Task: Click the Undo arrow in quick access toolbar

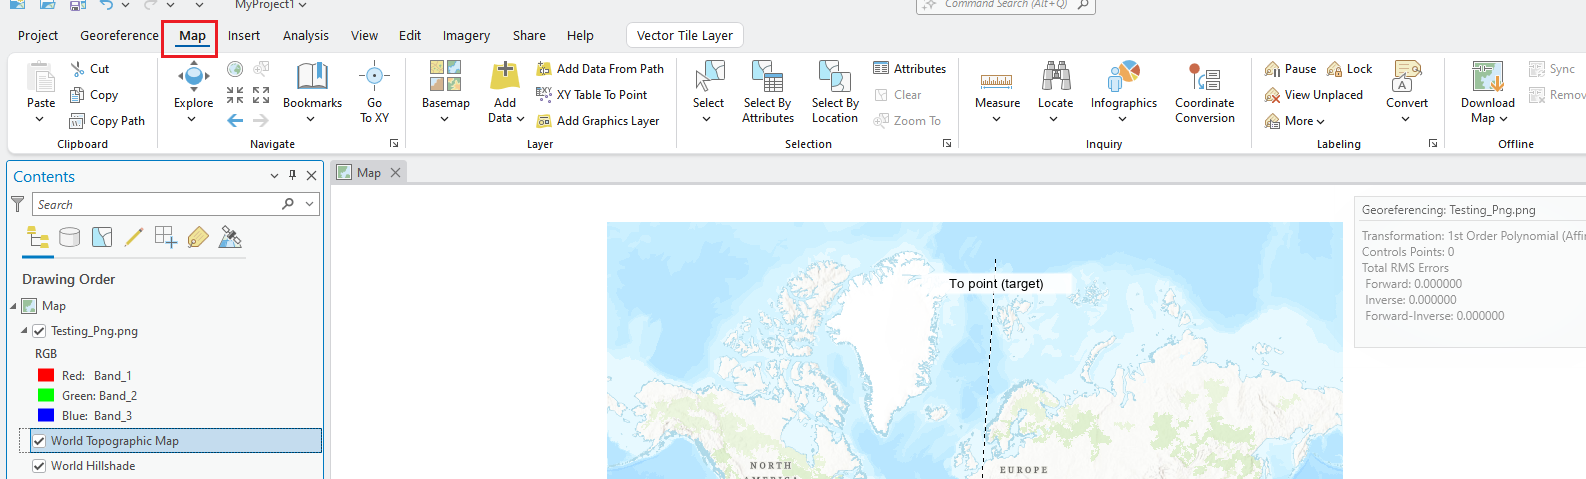Action: 106,5
